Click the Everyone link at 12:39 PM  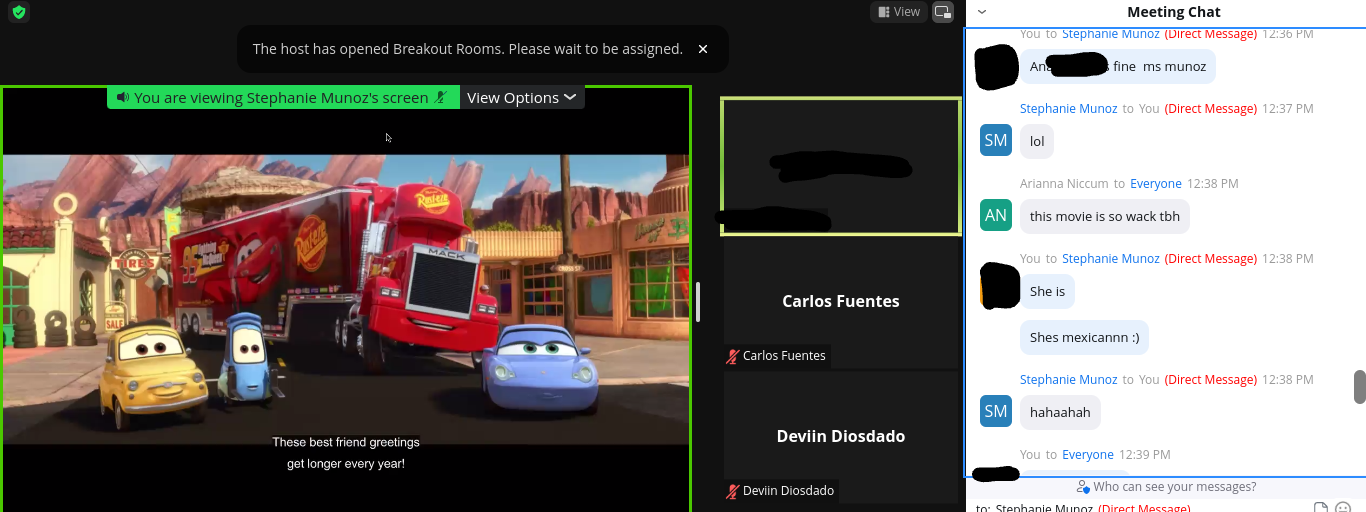point(1088,454)
